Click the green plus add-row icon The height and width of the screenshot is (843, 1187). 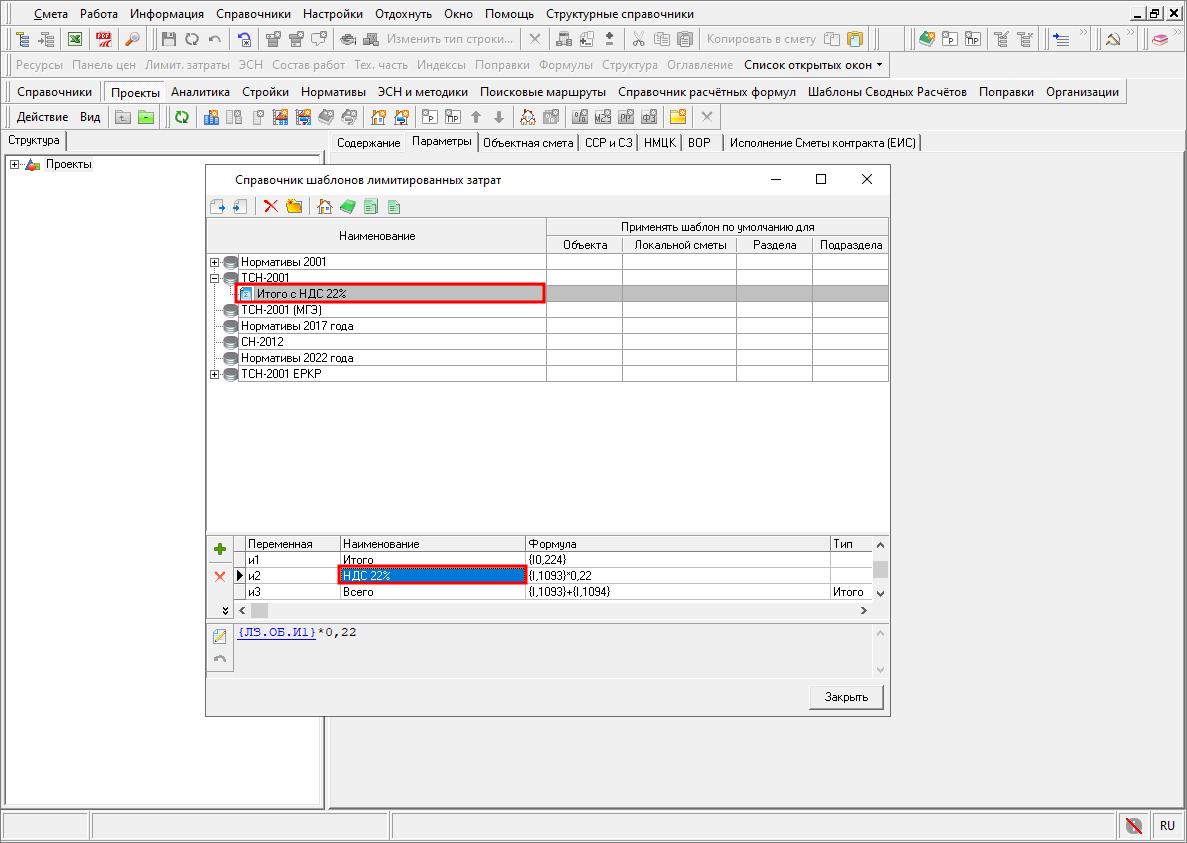pyautogui.click(x=220, y=549)
